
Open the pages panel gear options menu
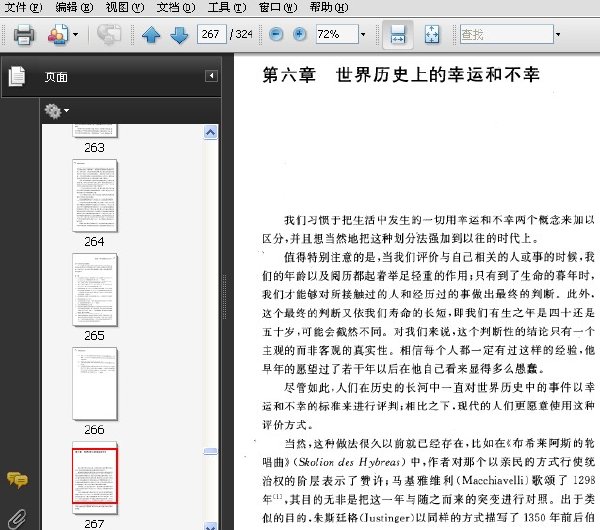coord(57,111)
